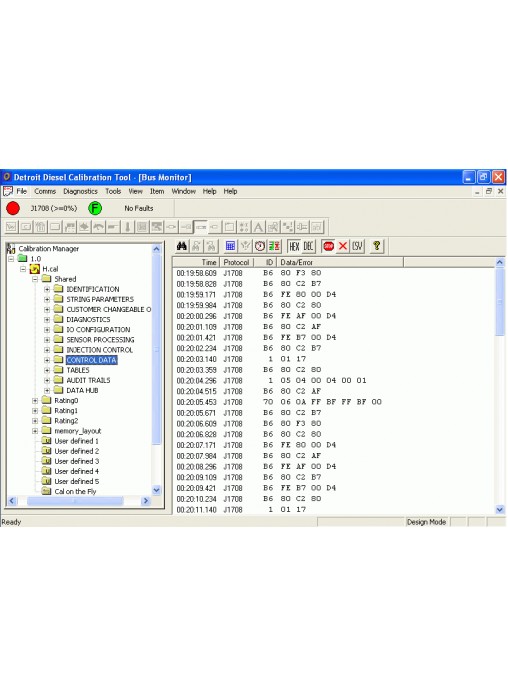Expand the IO CONFIGURATION folder
Viewport: 508px width, 696px height.
click(47, 330)
